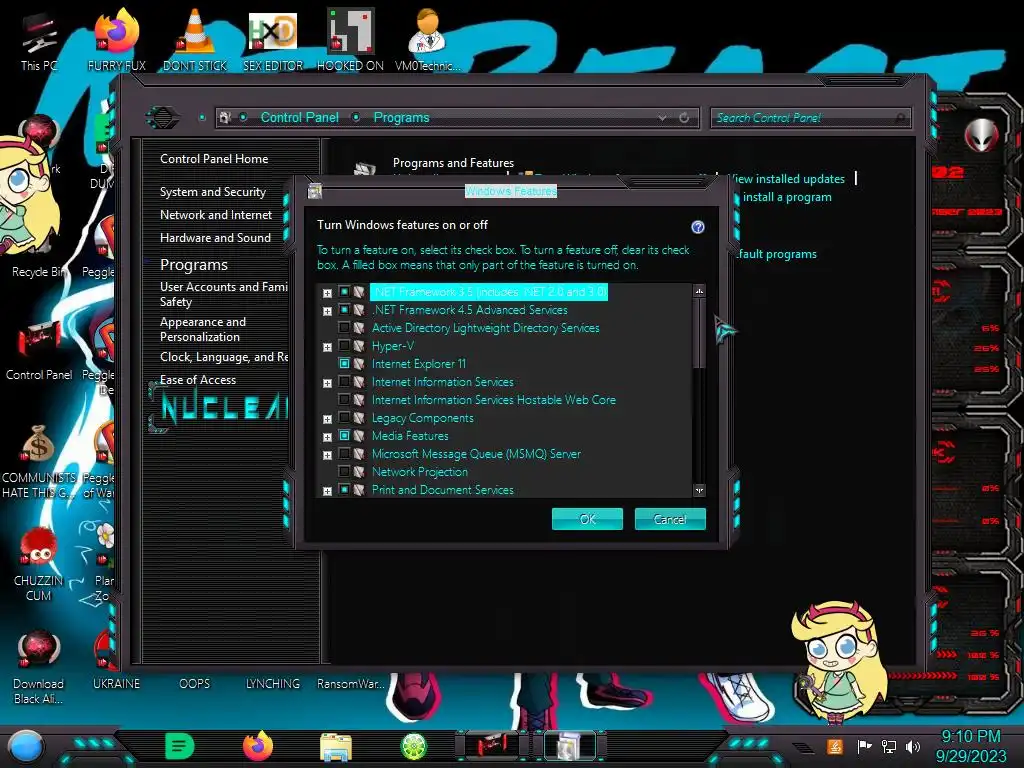Open the COMMUNISTS HATE THIS money bag icon
Image resolution: width=1024 pixels, height=768 pixels.
pyautogui.click(x=39, y=461)
